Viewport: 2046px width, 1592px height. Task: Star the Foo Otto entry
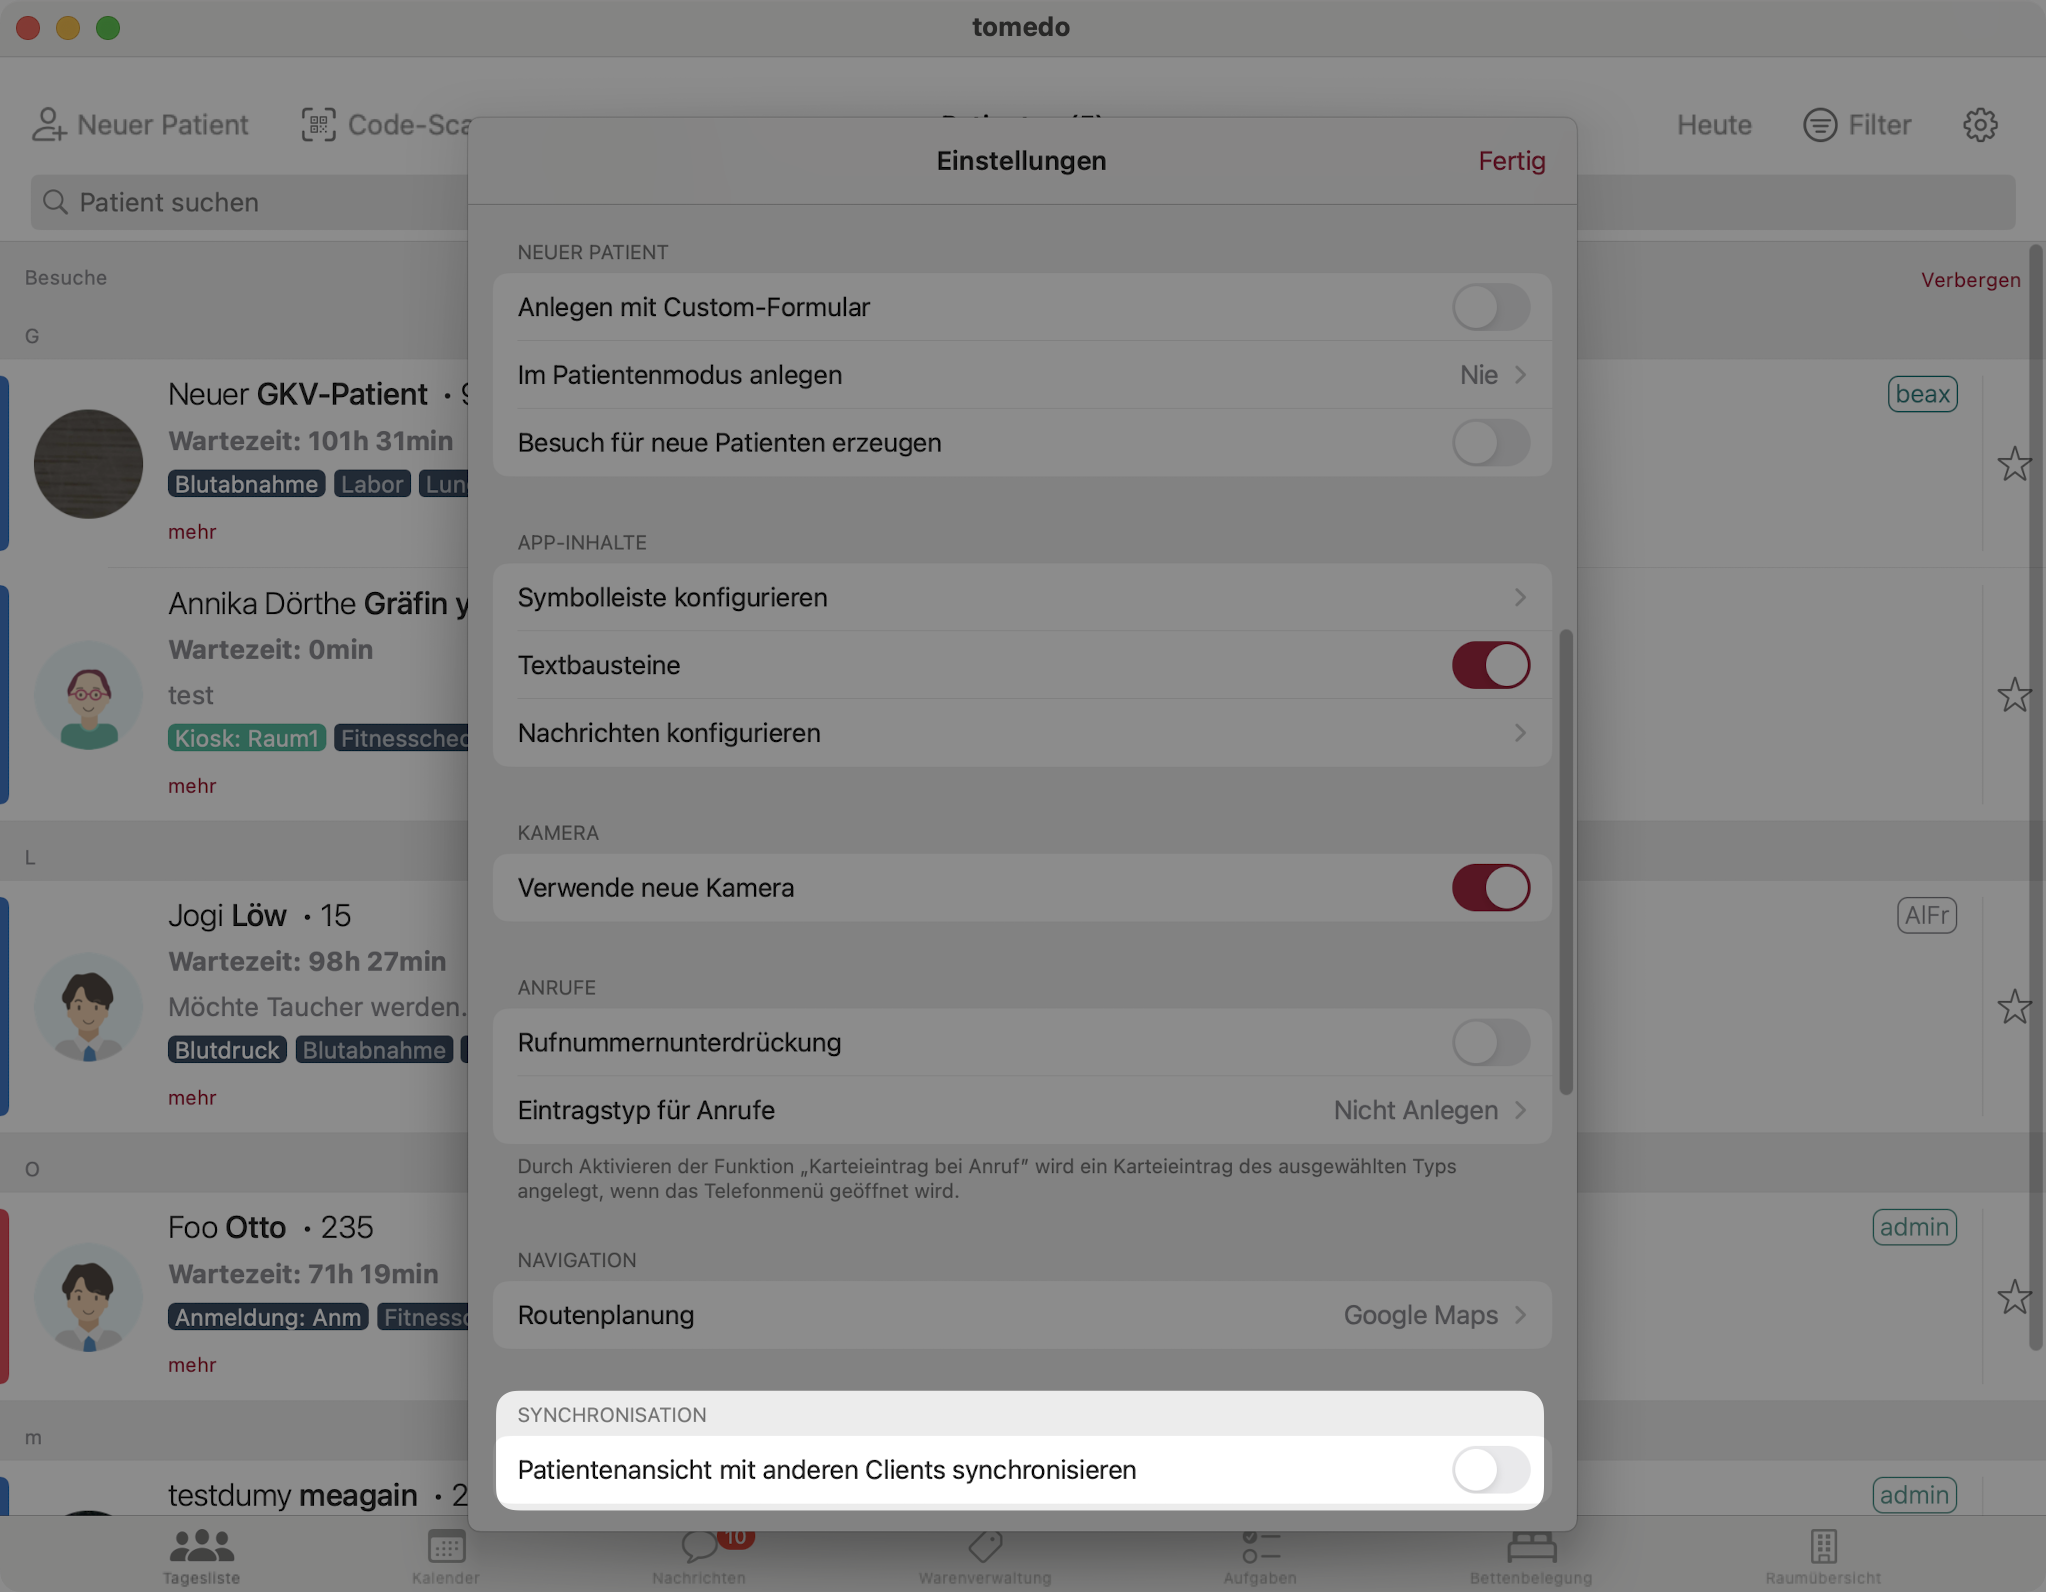coord(2014,1297)
